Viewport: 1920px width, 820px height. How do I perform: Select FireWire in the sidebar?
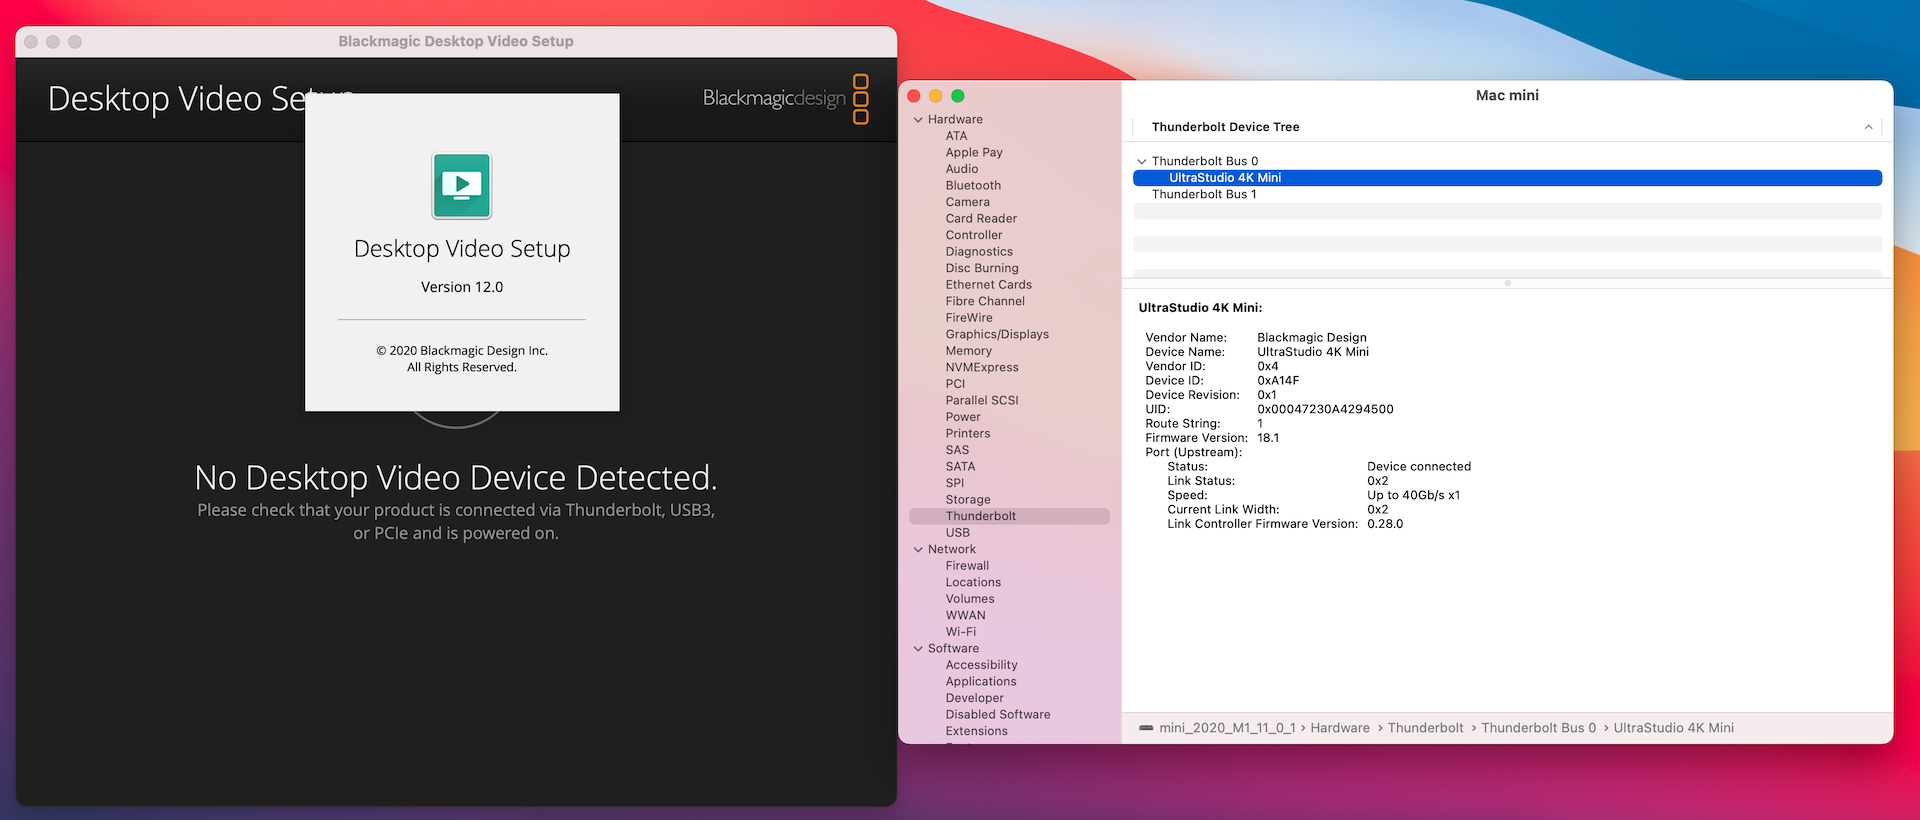[x=969, y=318]
